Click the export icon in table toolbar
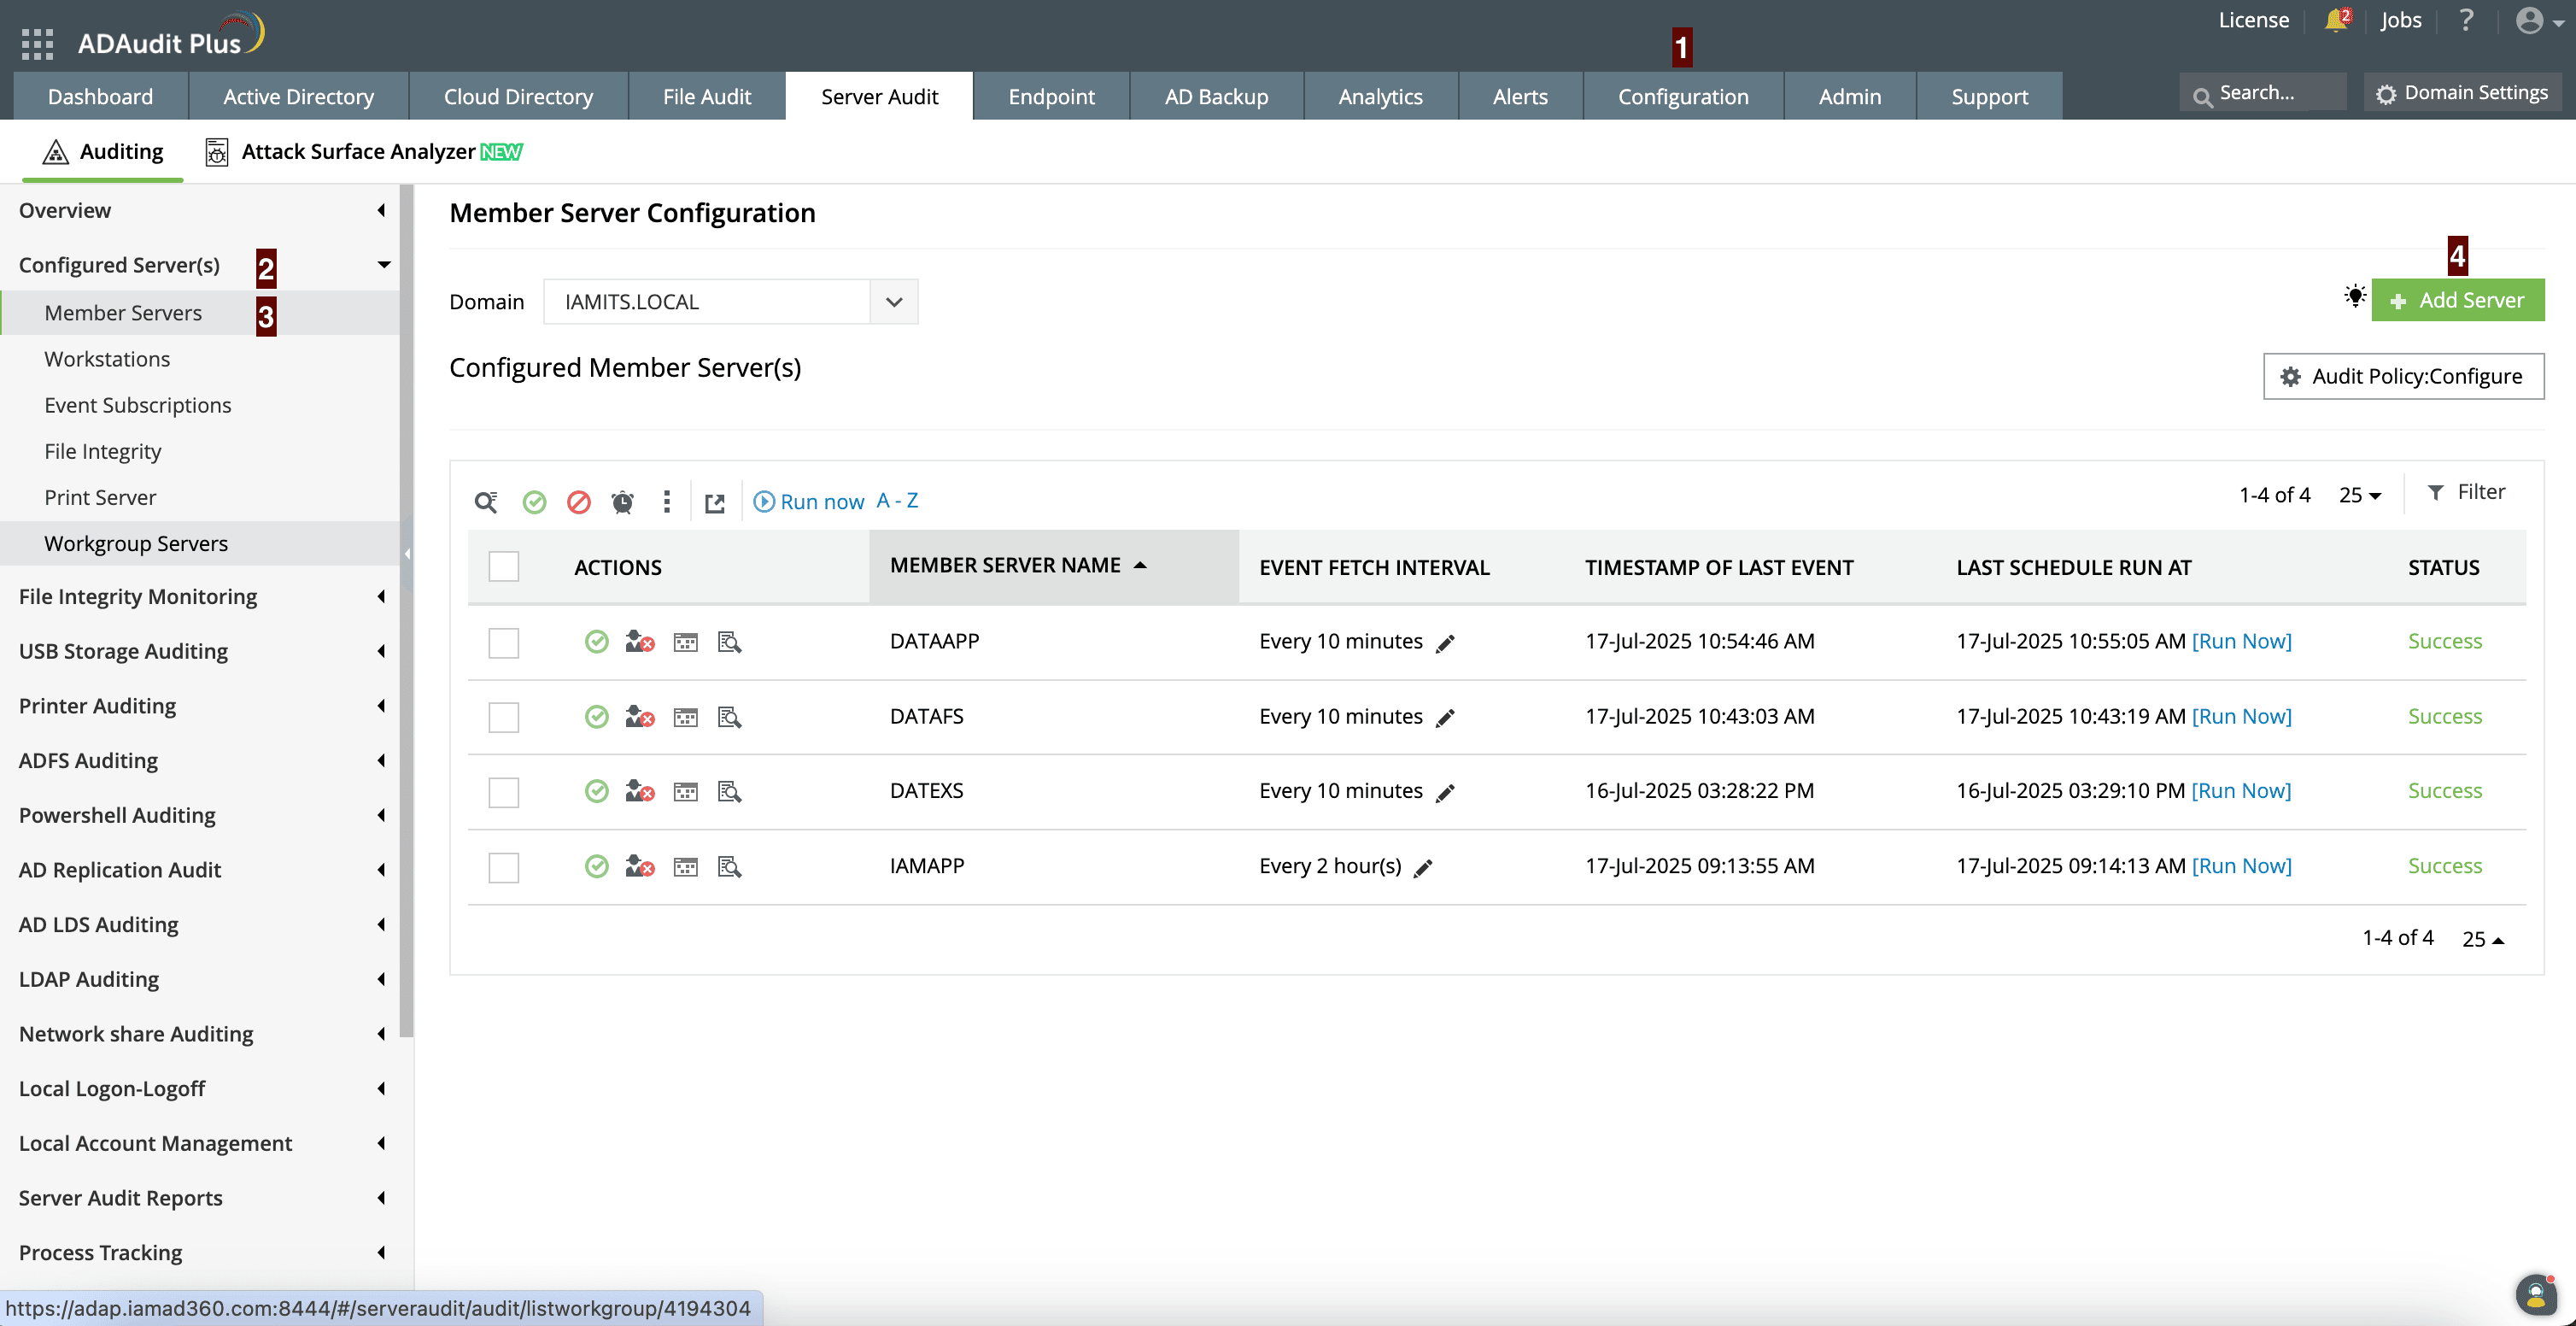Screen dimensions: 2576x1326 714,503
